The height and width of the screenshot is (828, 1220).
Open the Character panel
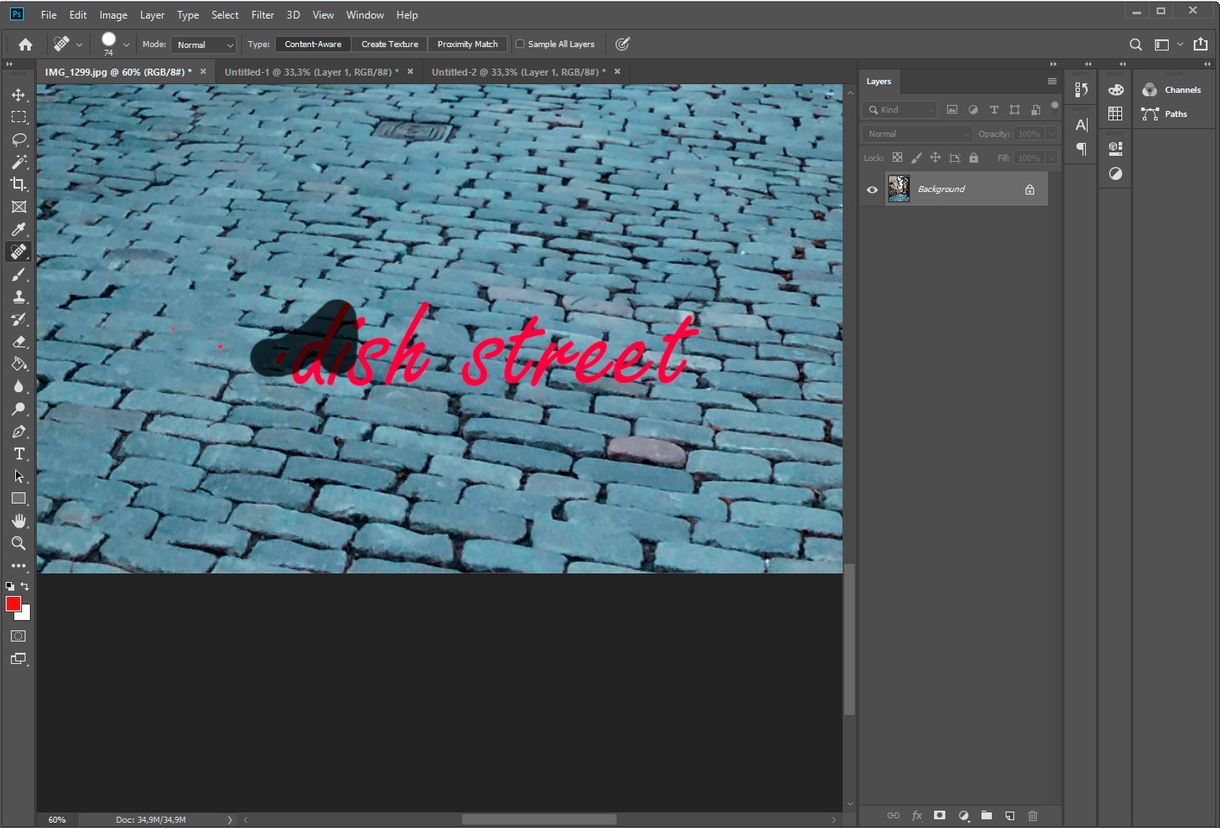(1081, 125)
